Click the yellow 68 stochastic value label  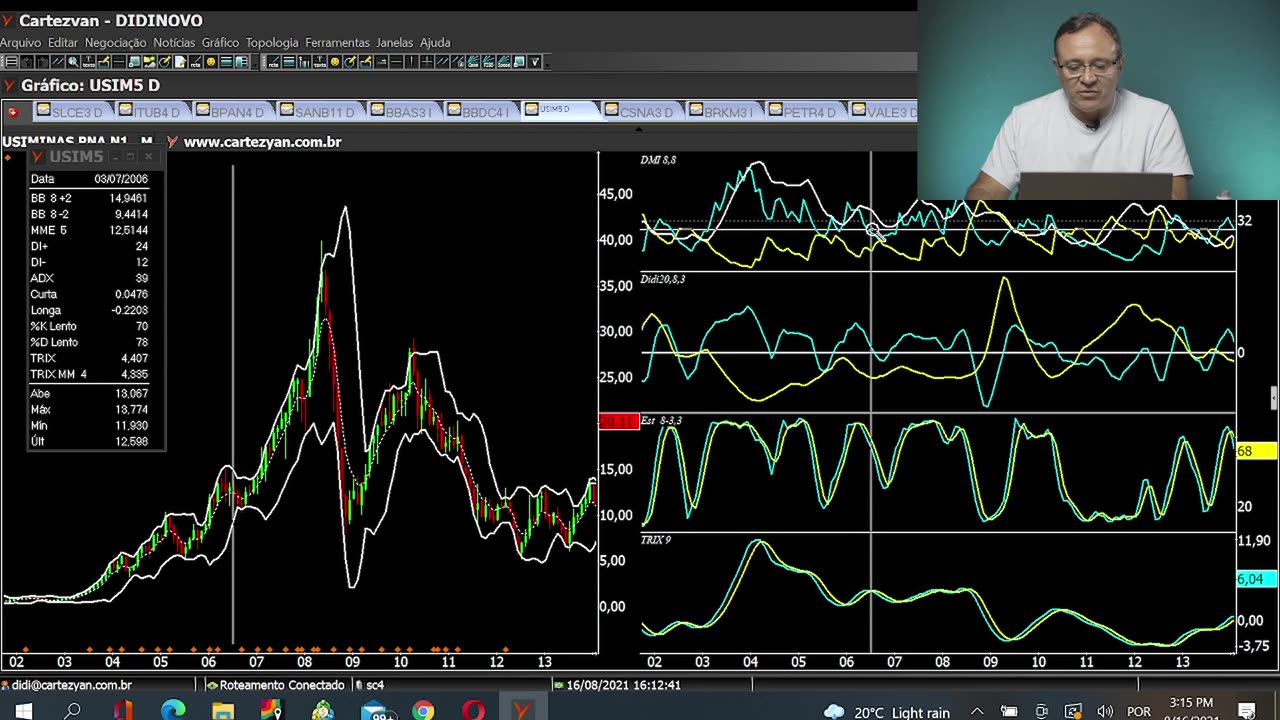coord(1256,451)
